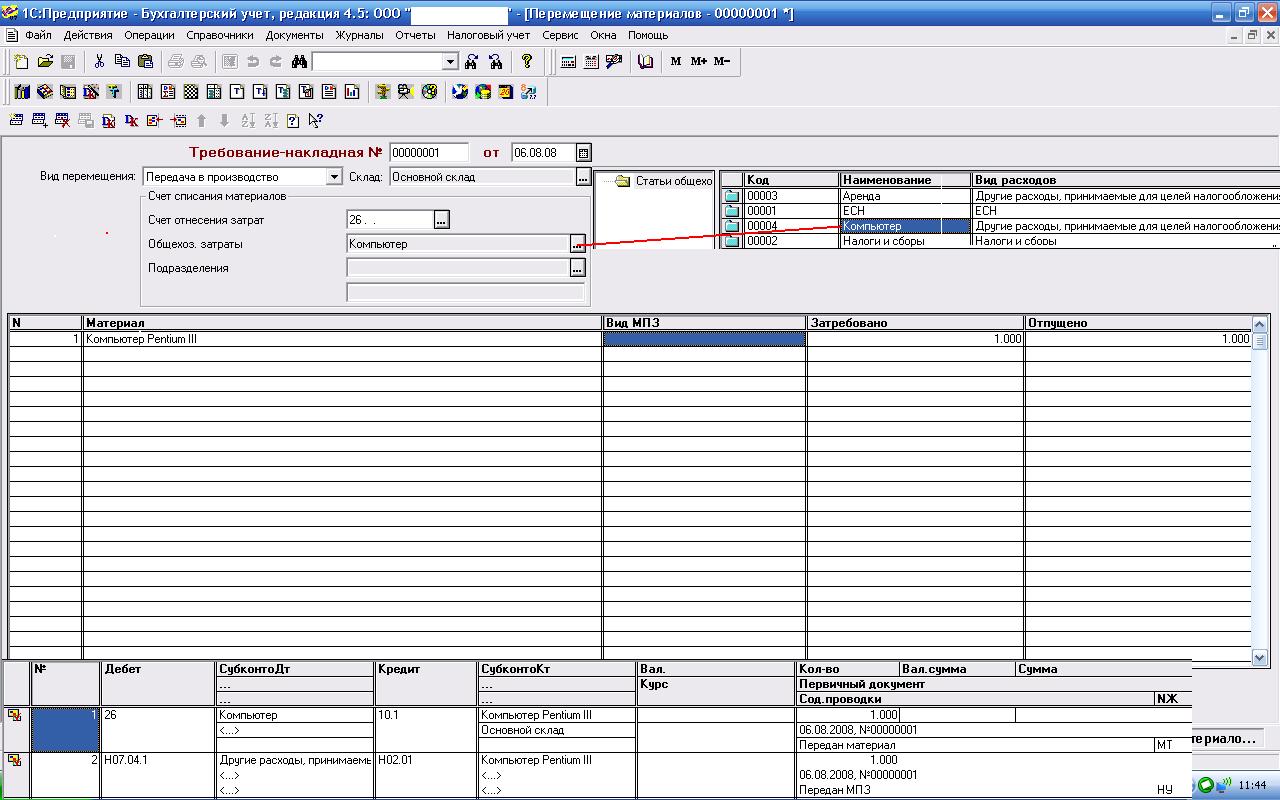Screen dimensions: 1280x800
Task: Open the yellow question mark Help icon
Action: [527, 61]
